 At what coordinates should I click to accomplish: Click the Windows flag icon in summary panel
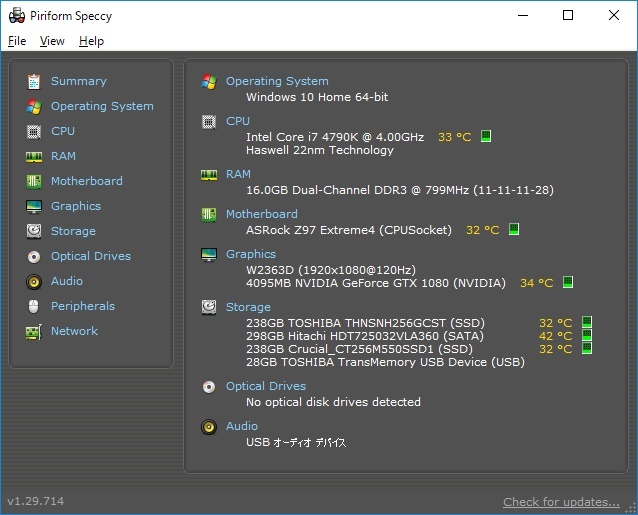(209, 81)
